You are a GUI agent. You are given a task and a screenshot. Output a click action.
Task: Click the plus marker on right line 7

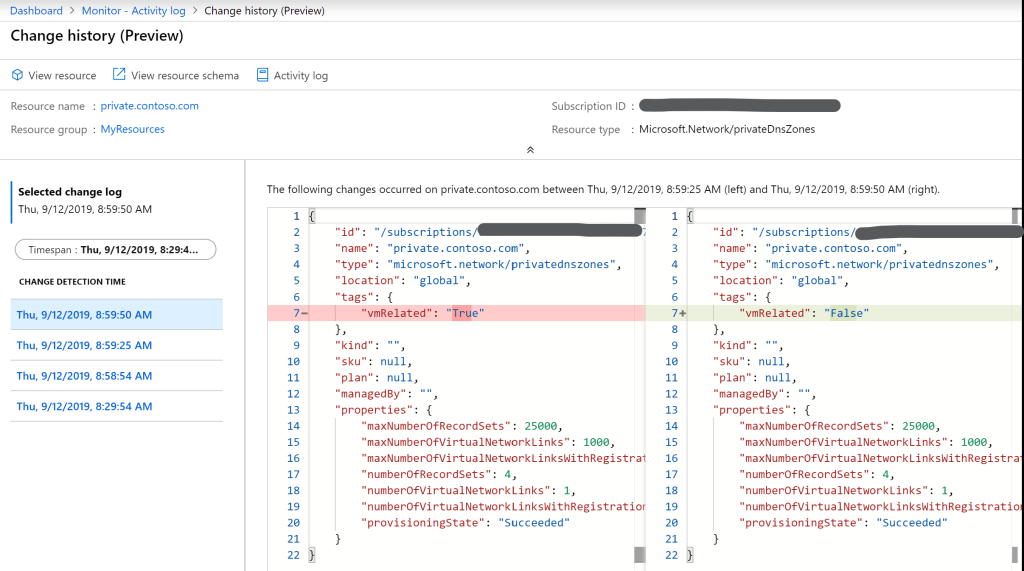[682, 314]
